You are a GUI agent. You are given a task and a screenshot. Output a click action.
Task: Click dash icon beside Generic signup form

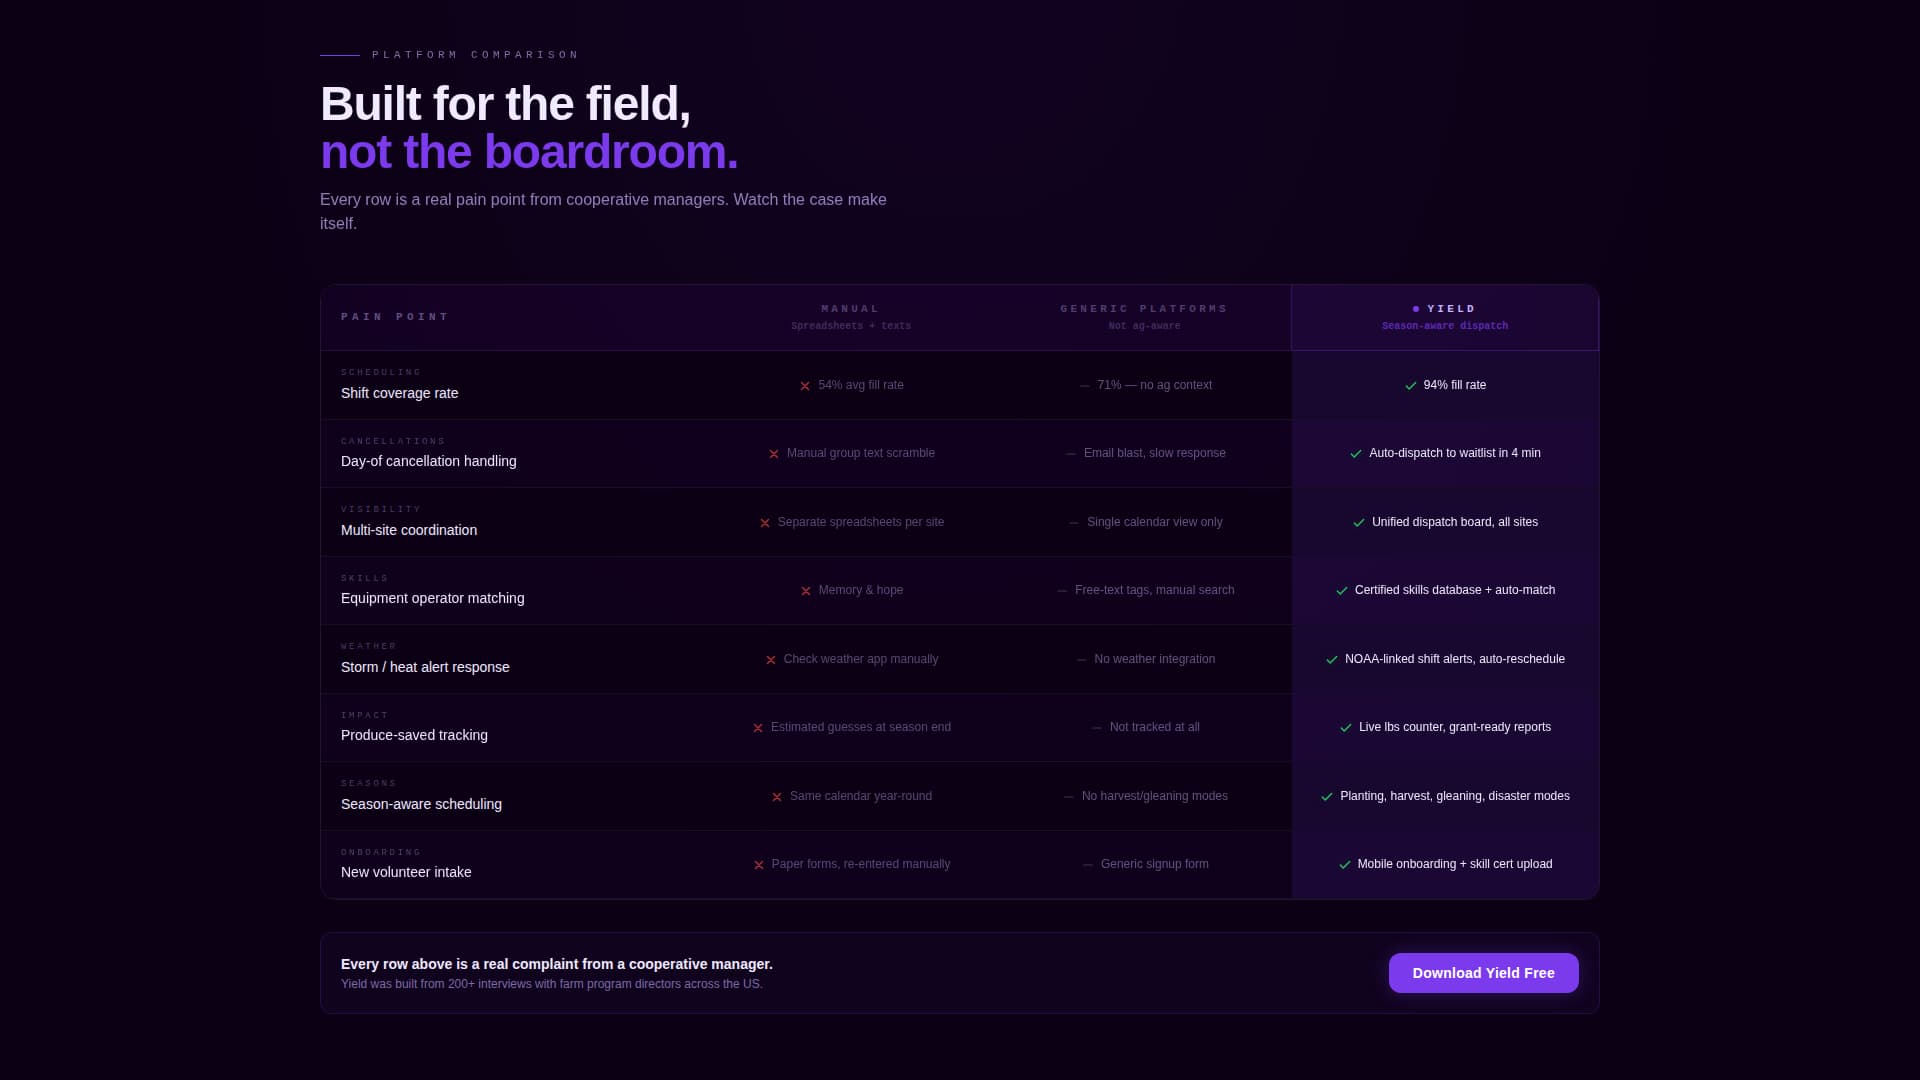[1088, 865]
